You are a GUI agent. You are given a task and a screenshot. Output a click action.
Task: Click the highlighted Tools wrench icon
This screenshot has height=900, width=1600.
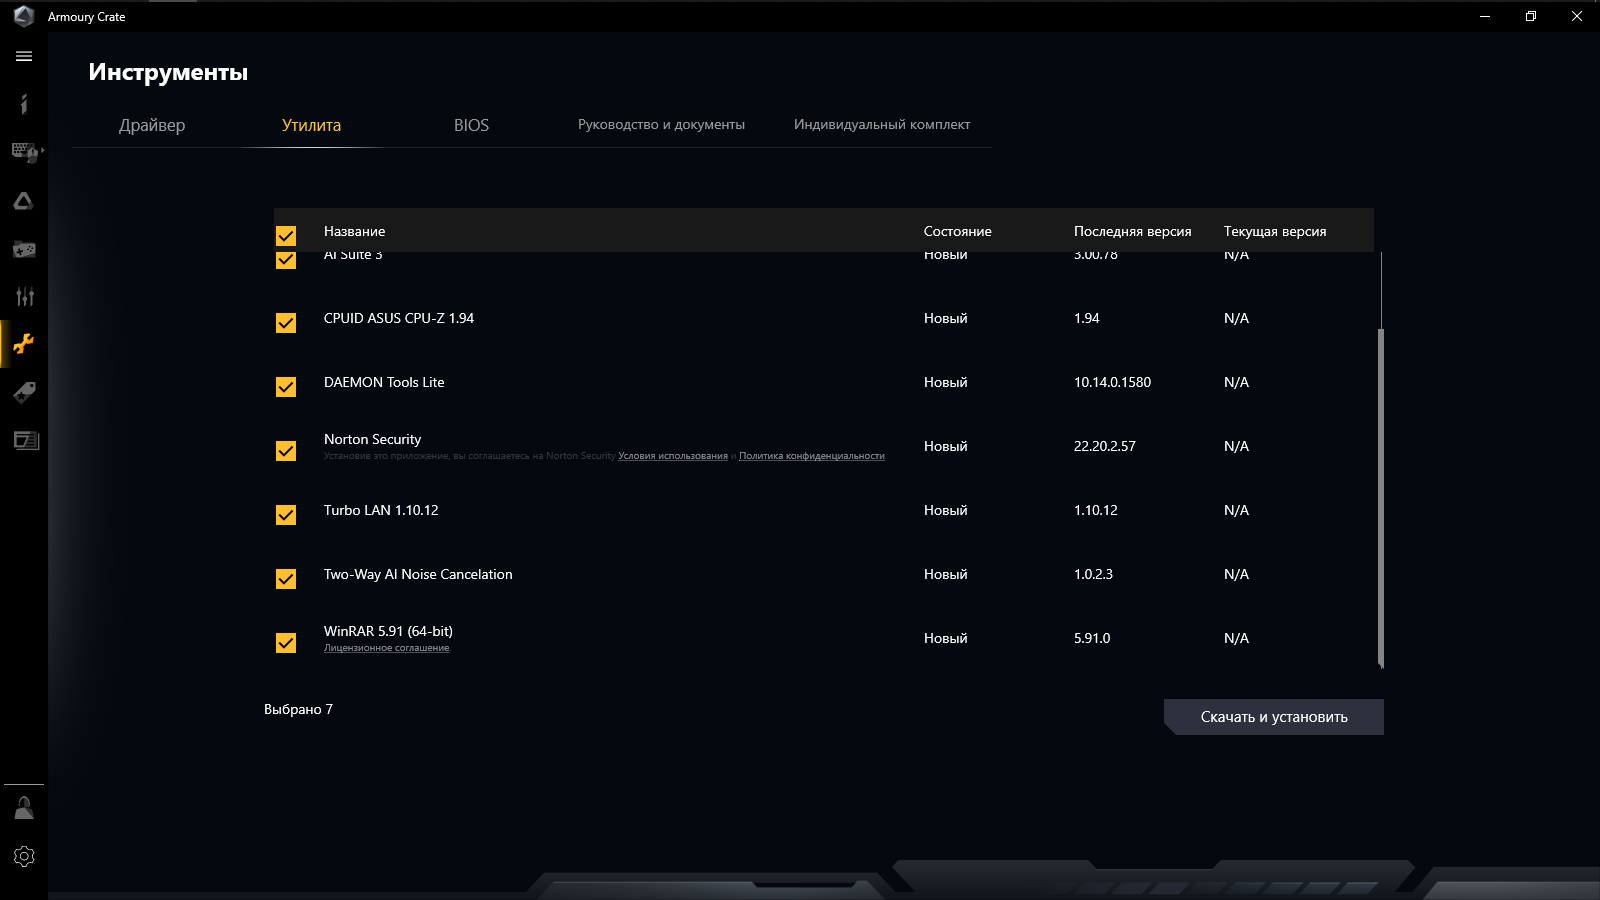pyautogui.click(x=23, y=344)
